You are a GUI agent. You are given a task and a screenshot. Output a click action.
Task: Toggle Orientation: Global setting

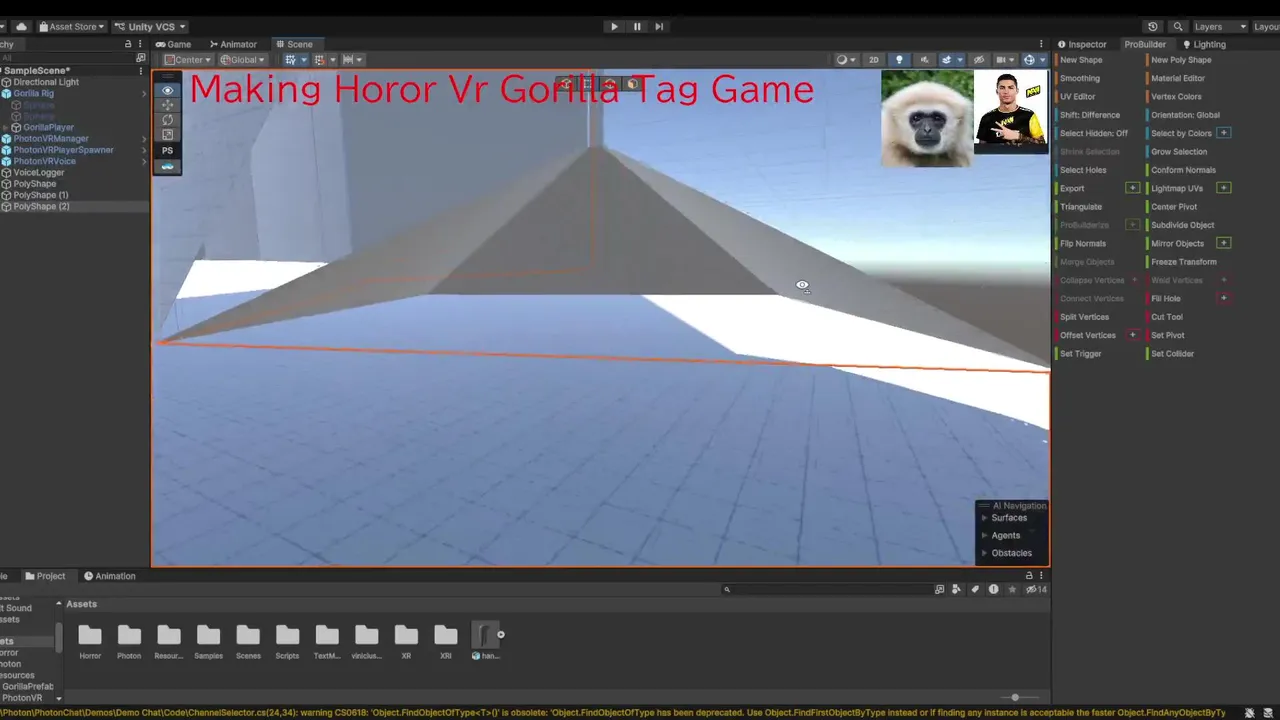click(x=1185, y=115)
